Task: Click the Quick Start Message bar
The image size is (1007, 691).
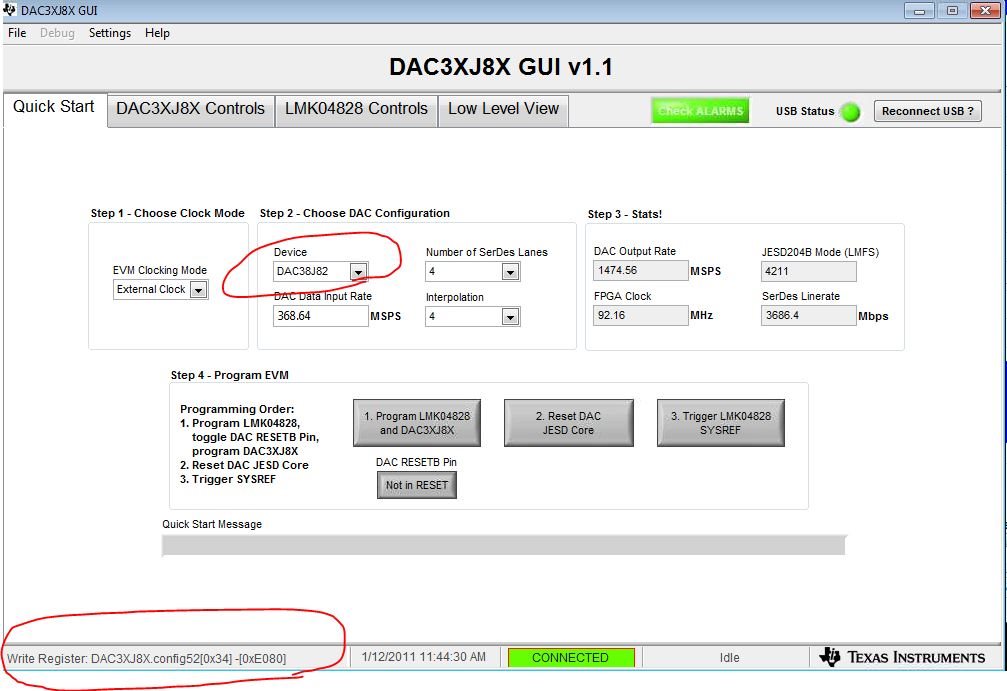Action: pos(504,545)
